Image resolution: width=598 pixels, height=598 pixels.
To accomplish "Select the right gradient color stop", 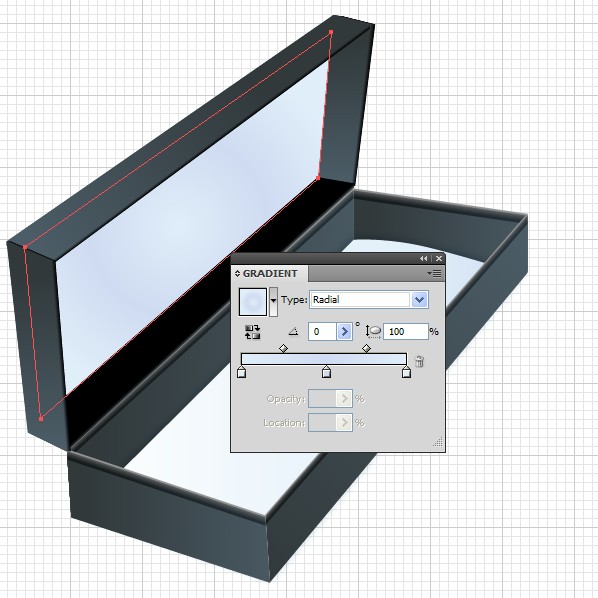I will click(x=407, y=372).
